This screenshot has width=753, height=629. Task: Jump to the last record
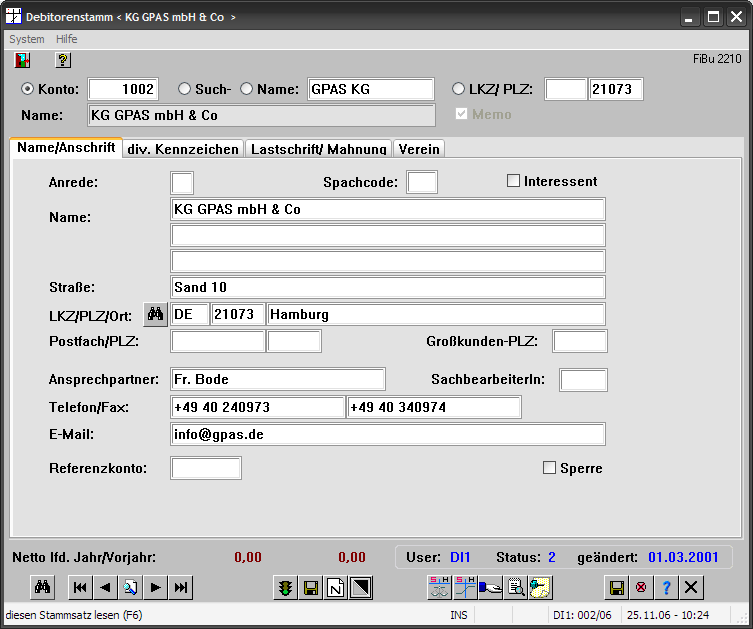pos(180,588)
